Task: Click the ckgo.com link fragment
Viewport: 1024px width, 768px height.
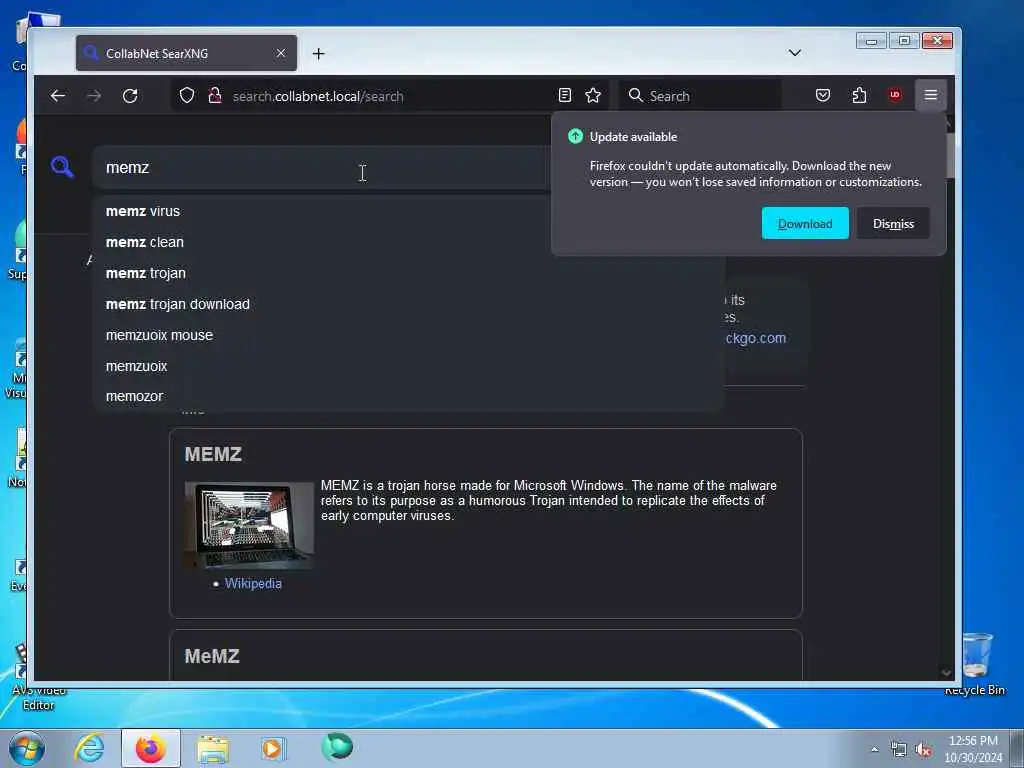Action: [756, 338]
